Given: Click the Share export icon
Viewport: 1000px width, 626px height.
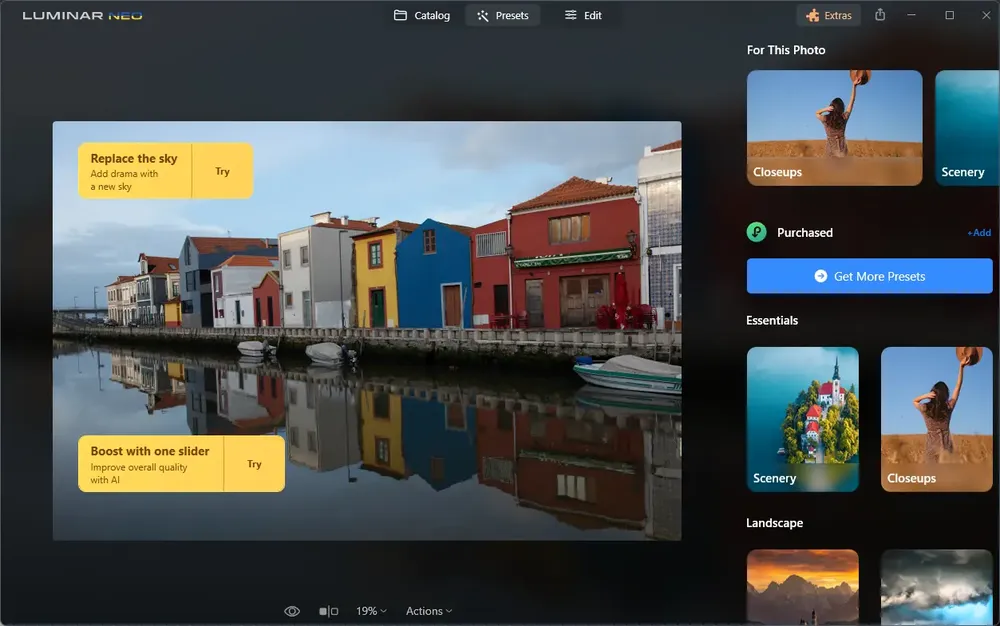Looking at the screenshot, I should [880, 15].
